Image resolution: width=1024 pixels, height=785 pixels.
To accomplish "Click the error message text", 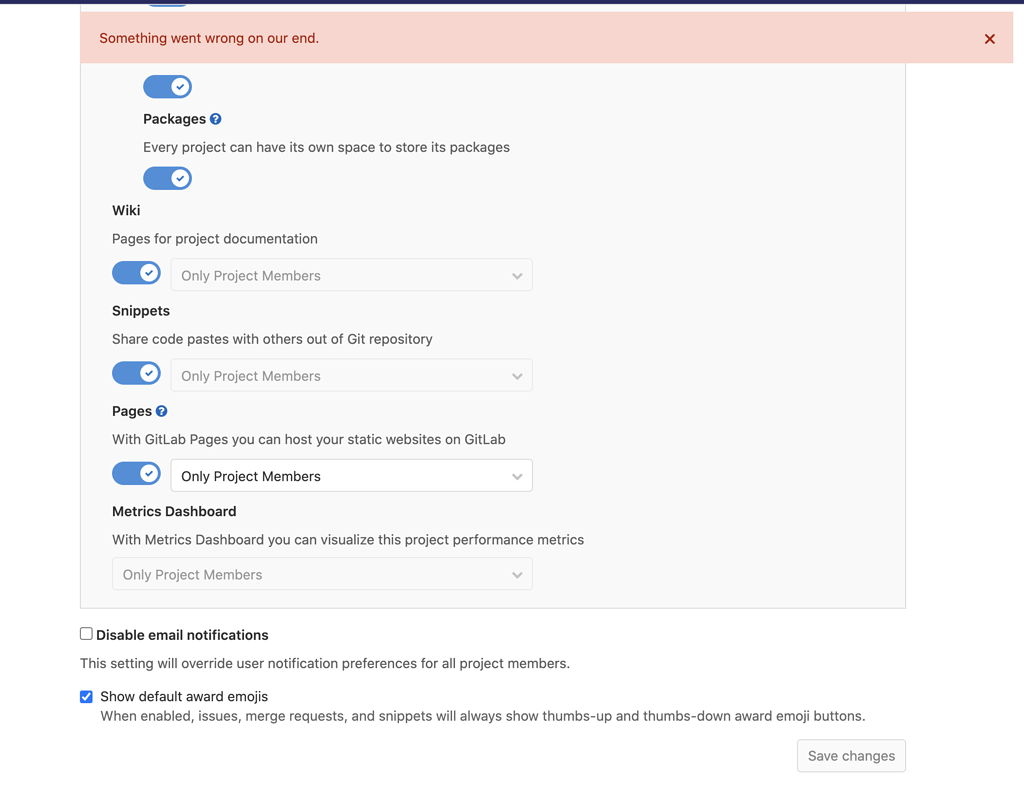I will click(210, 38).
